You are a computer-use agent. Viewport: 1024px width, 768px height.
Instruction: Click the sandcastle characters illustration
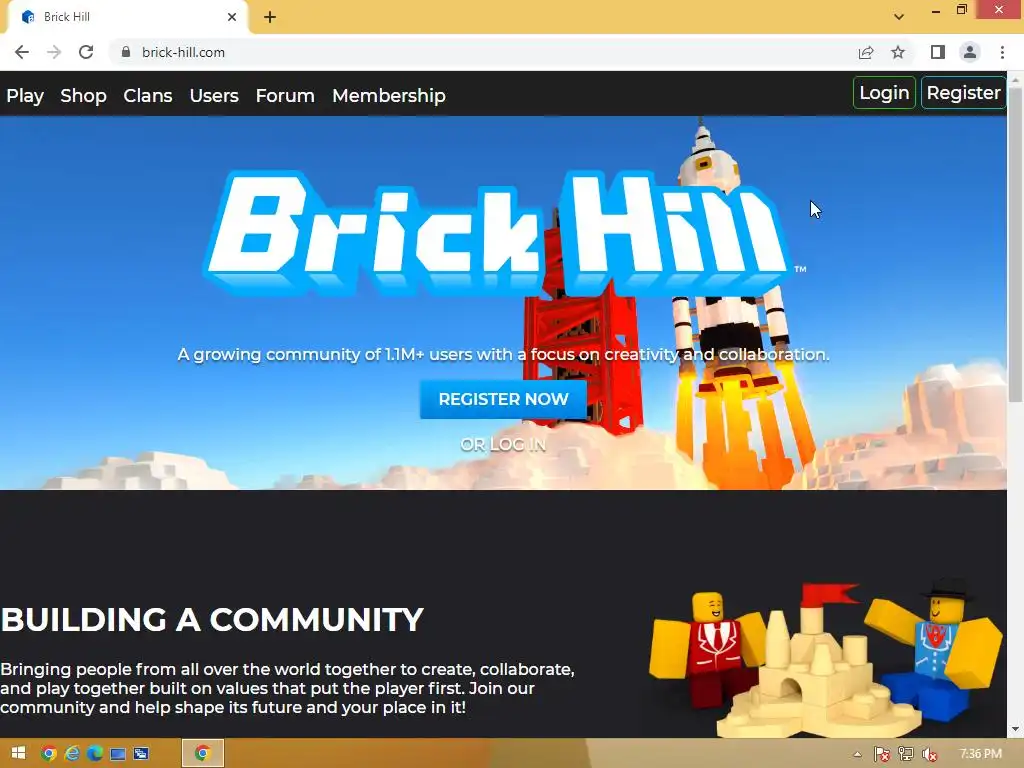point(825,658)
